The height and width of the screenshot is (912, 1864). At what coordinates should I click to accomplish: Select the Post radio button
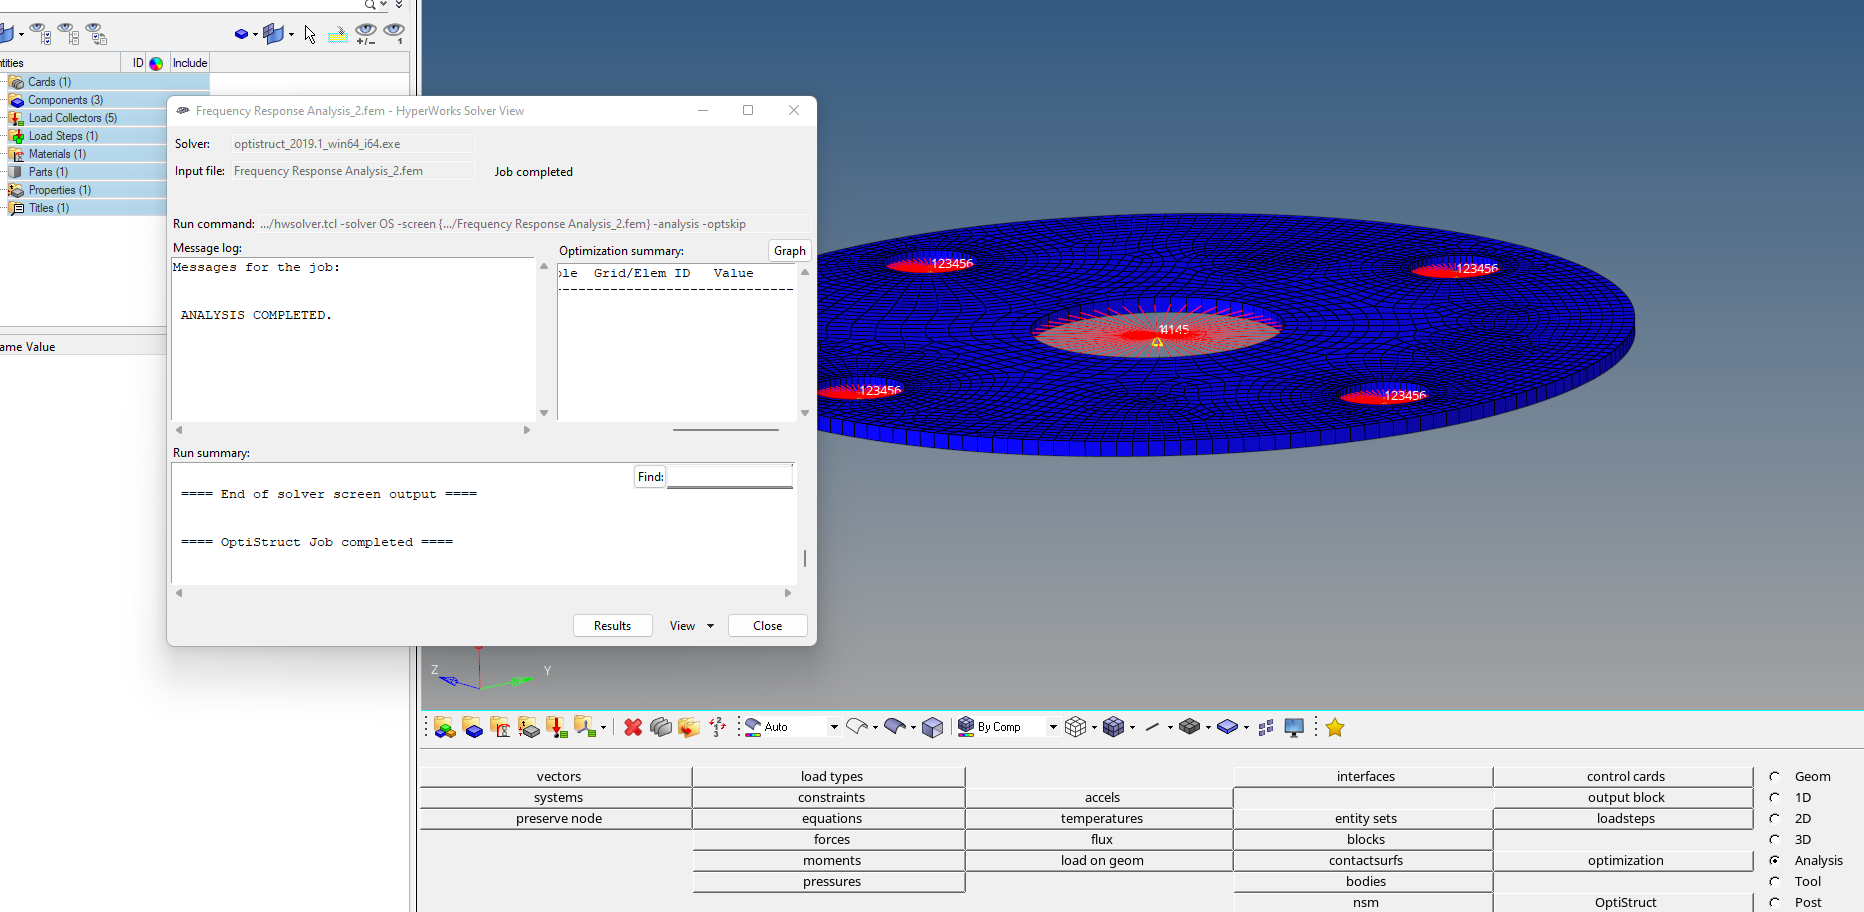coord(1775,903)
